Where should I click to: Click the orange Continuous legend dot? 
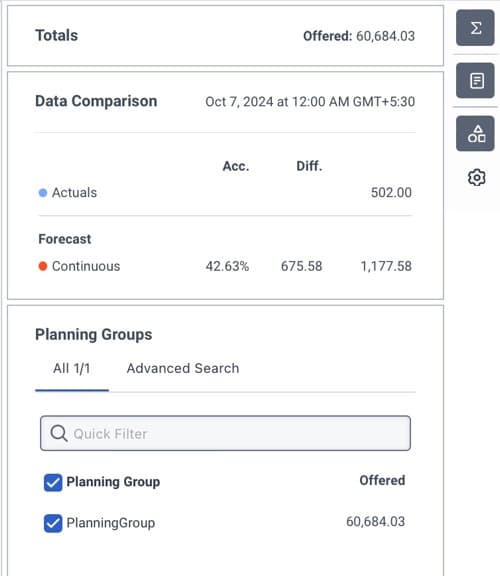[x=43, y=266]
